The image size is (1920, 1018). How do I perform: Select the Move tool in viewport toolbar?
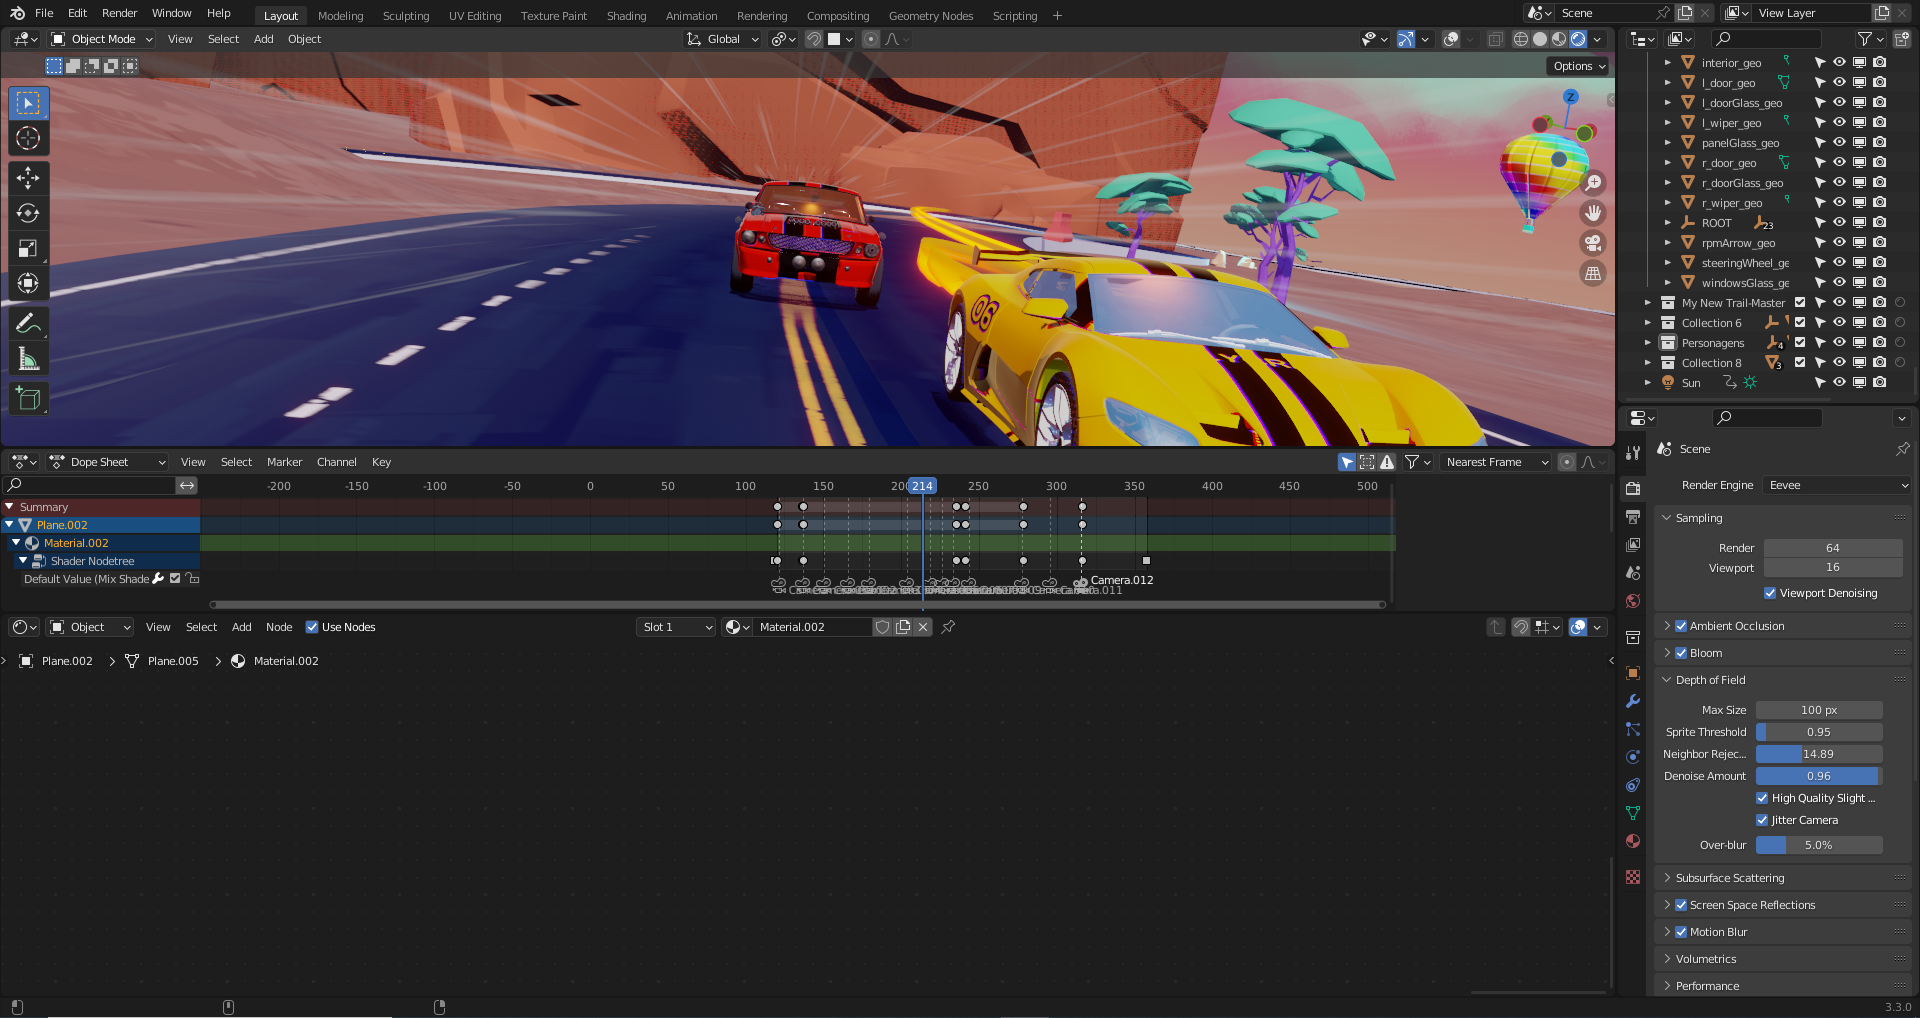(28, 178)
